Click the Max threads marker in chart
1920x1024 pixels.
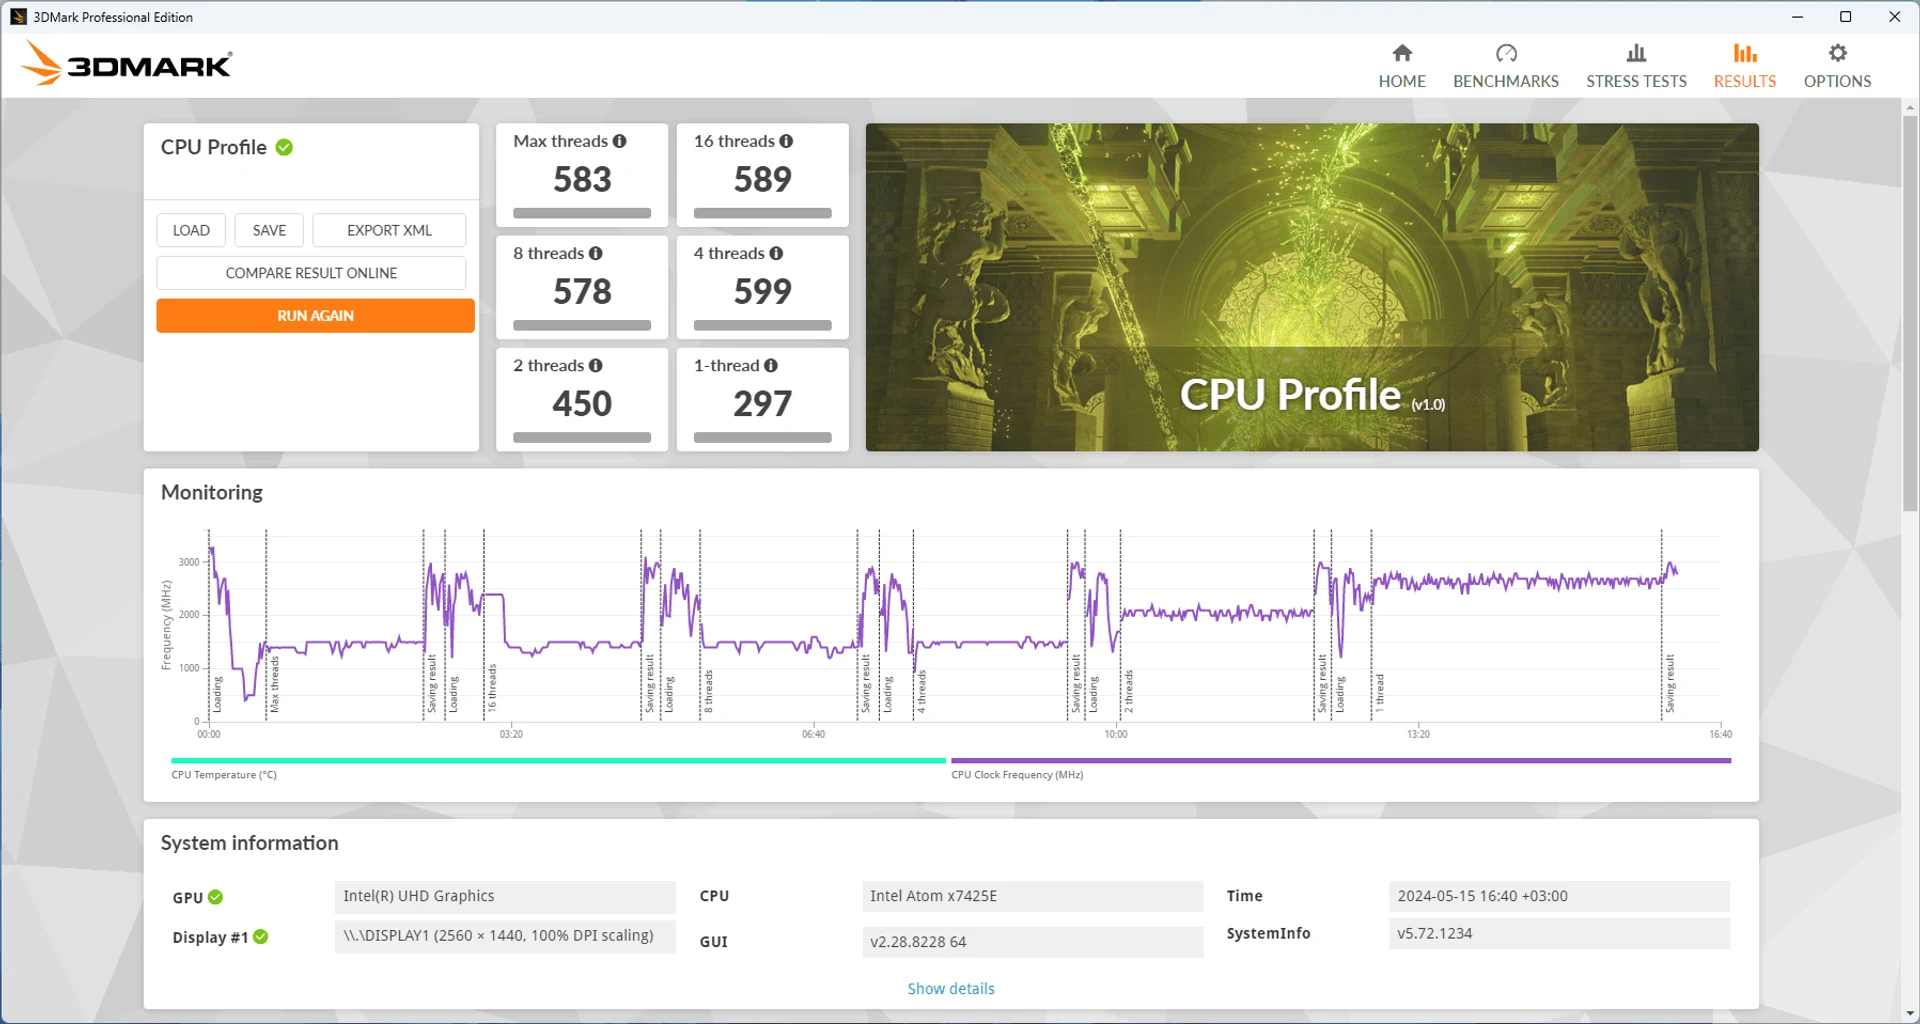click(275, 685)
